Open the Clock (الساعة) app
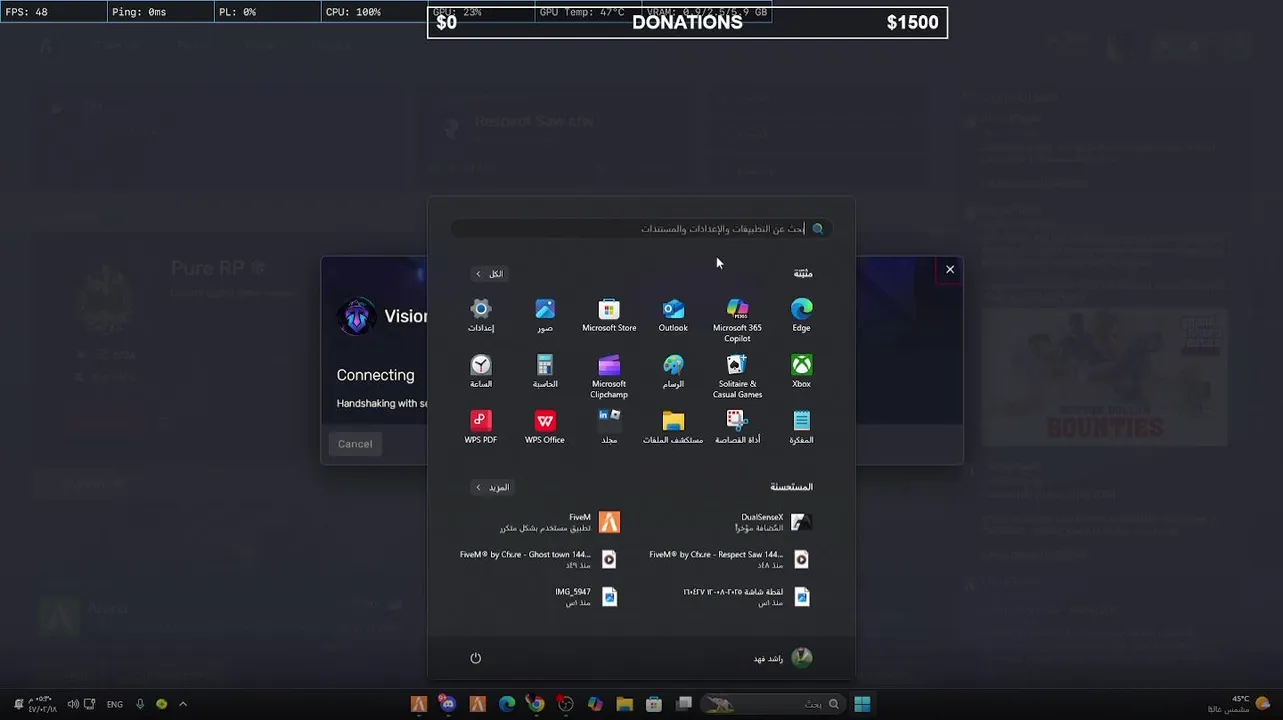The width and height of the screenshot is (1283, 720). (x=481, y=371)
